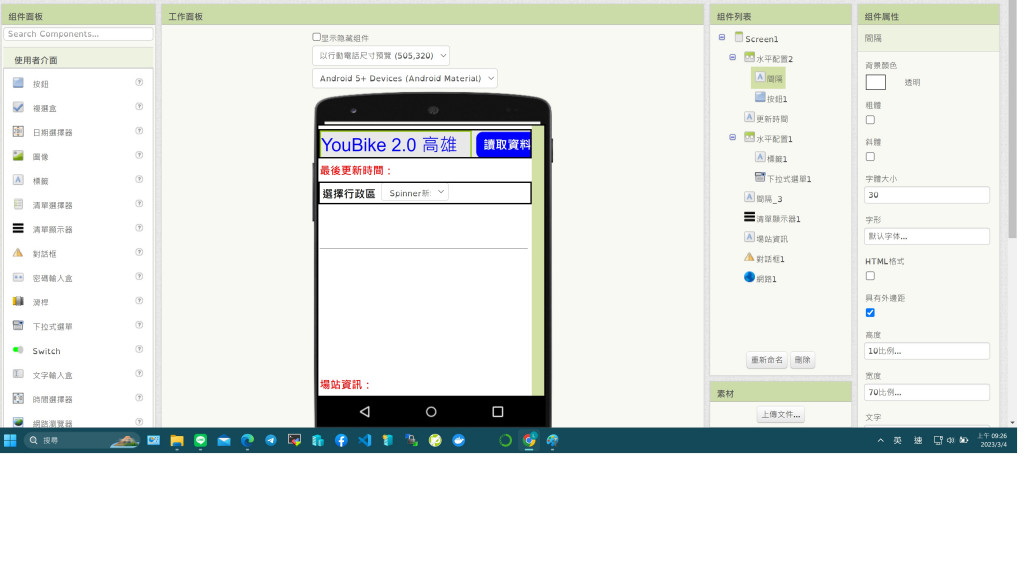The height and width of the screenshot is (576, 1024).
Task: Open Windows Start menu
Action: [10, 440]
